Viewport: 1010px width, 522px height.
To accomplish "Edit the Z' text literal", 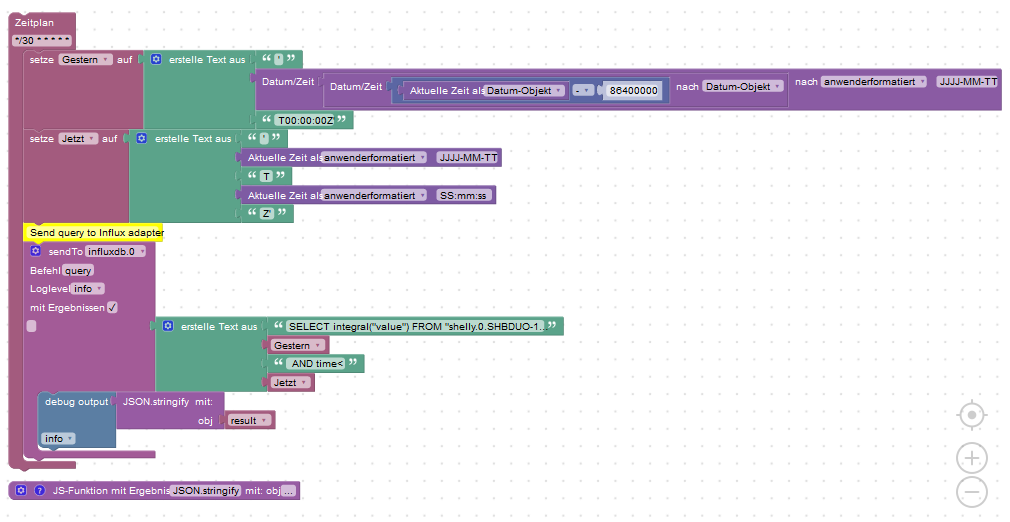I will (x=267, y=214).
